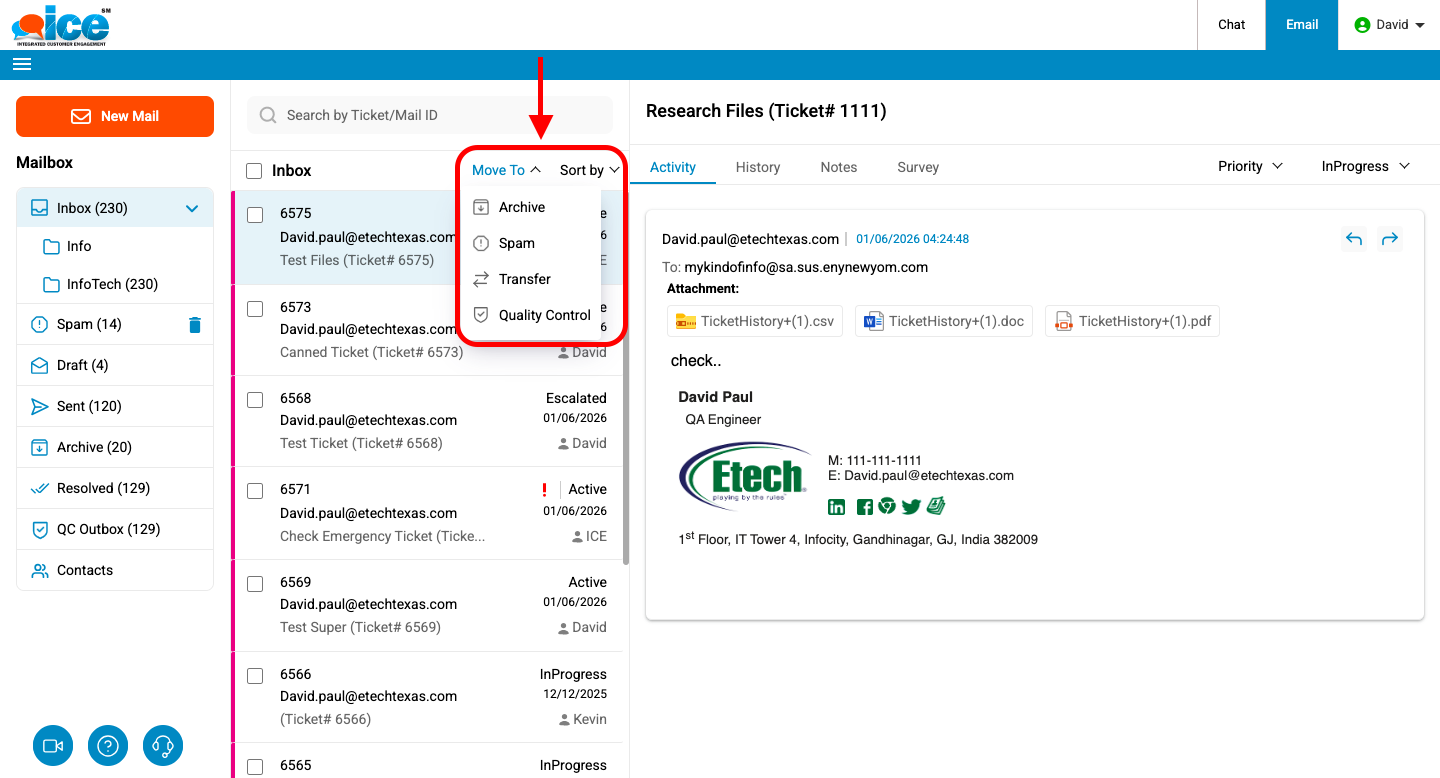Screen dimensions: 1440x778
Task: Open the LinkedIn icon in signature
Action: point(837,507)
